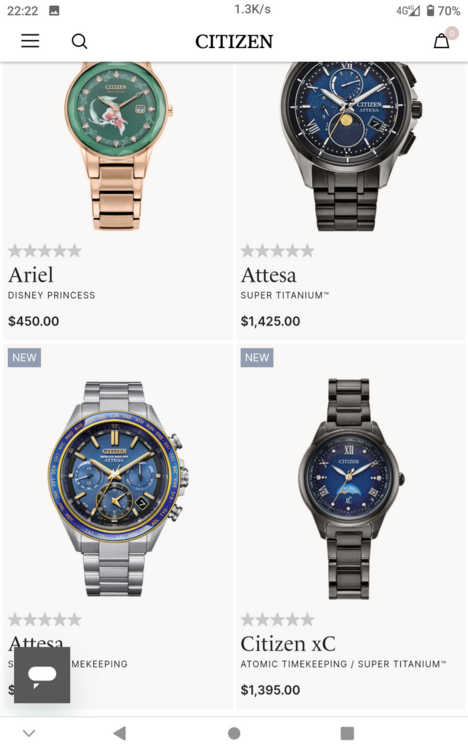Tap the Android home circle button

tap(234, 733)
